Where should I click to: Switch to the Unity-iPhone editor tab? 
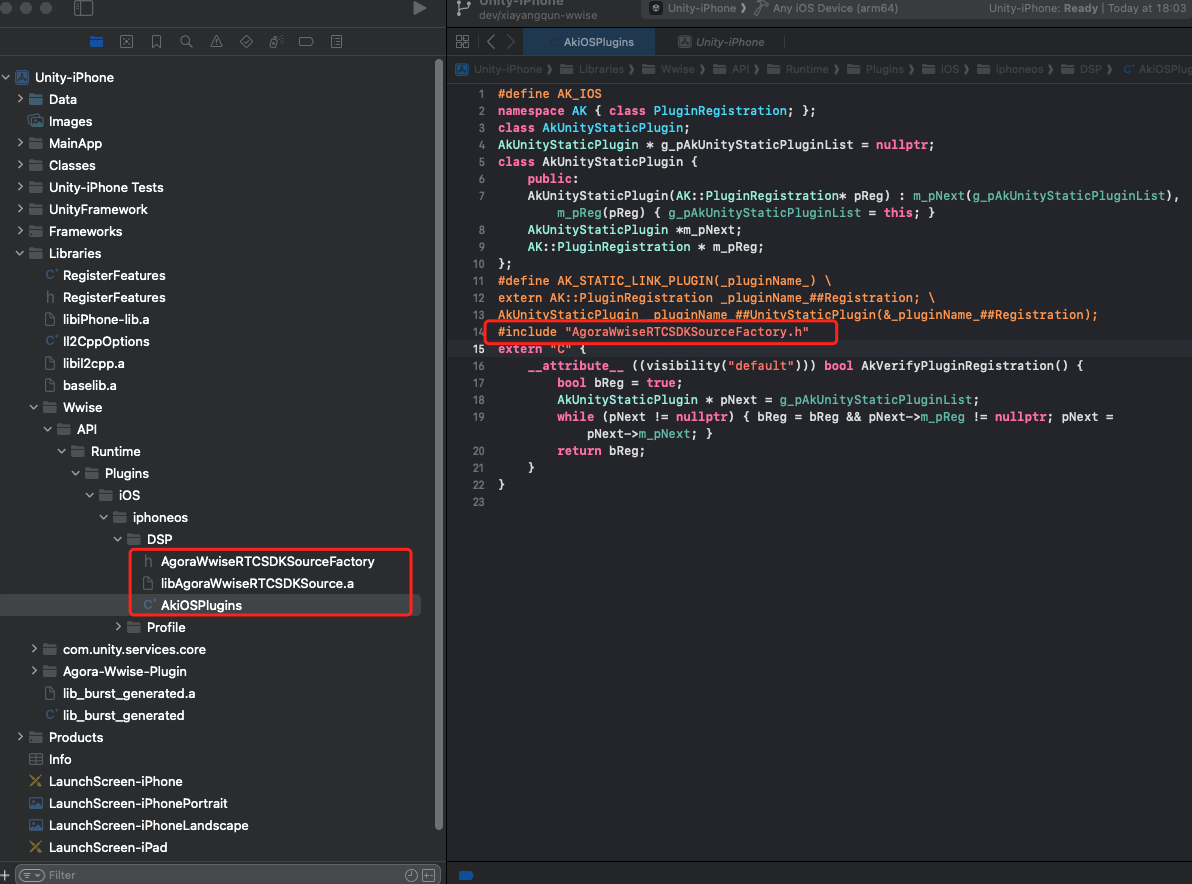[721, 42]
